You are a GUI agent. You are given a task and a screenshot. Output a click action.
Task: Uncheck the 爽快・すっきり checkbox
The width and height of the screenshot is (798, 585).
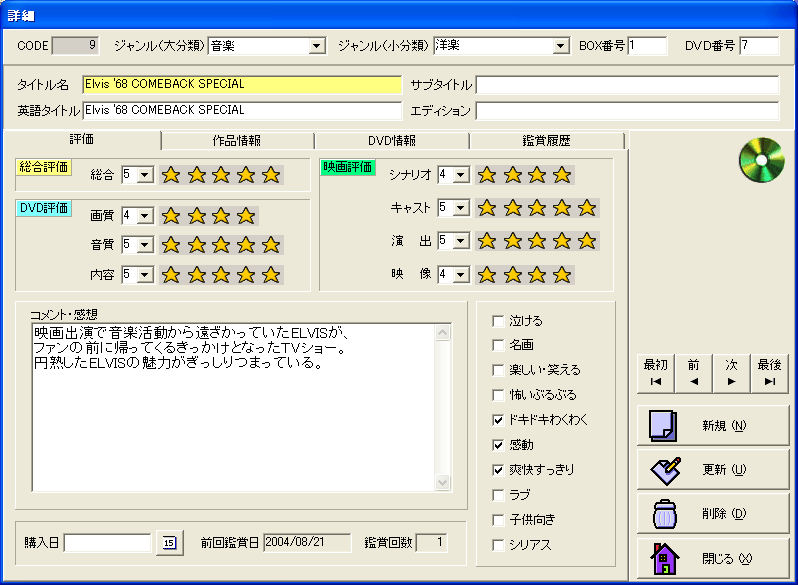tap(498, 470)
